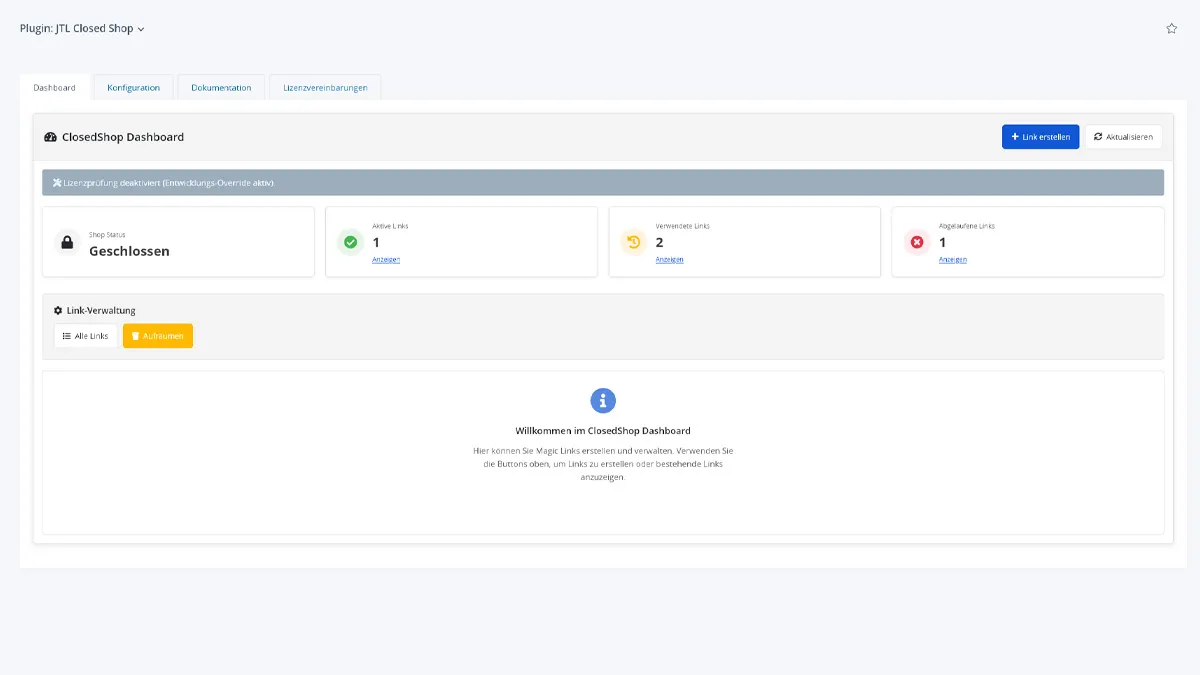Image resolution: width=1200 pixels, height=675 pixels.
Task: Open Anzeigen link under Aktive Links
Action: (386, 260)
